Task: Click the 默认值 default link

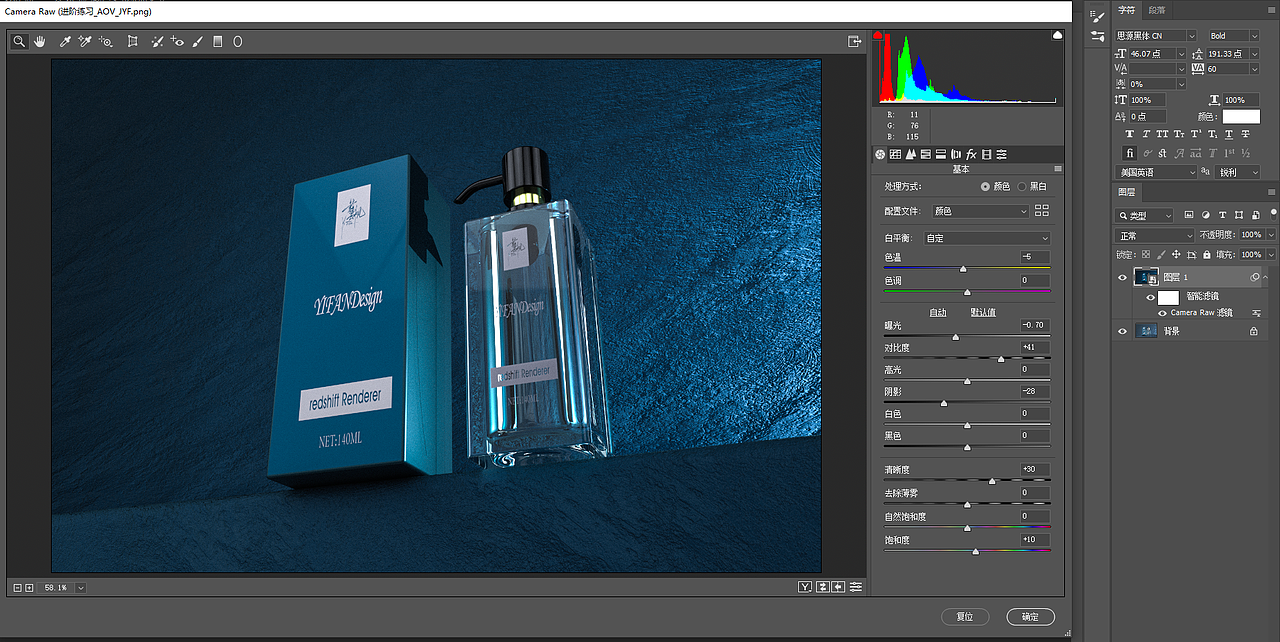Action: (983, 312)
